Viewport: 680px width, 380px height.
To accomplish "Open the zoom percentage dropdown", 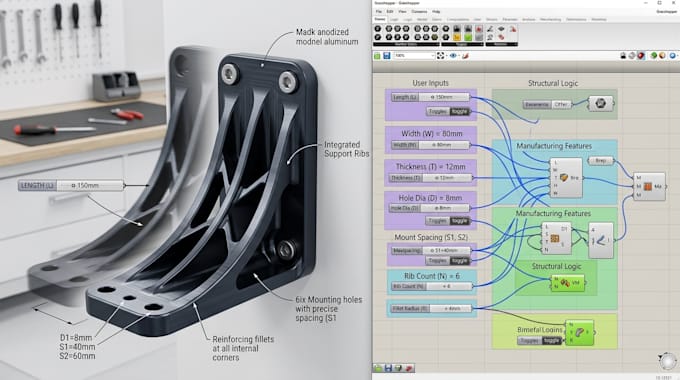I will point(414,56).
